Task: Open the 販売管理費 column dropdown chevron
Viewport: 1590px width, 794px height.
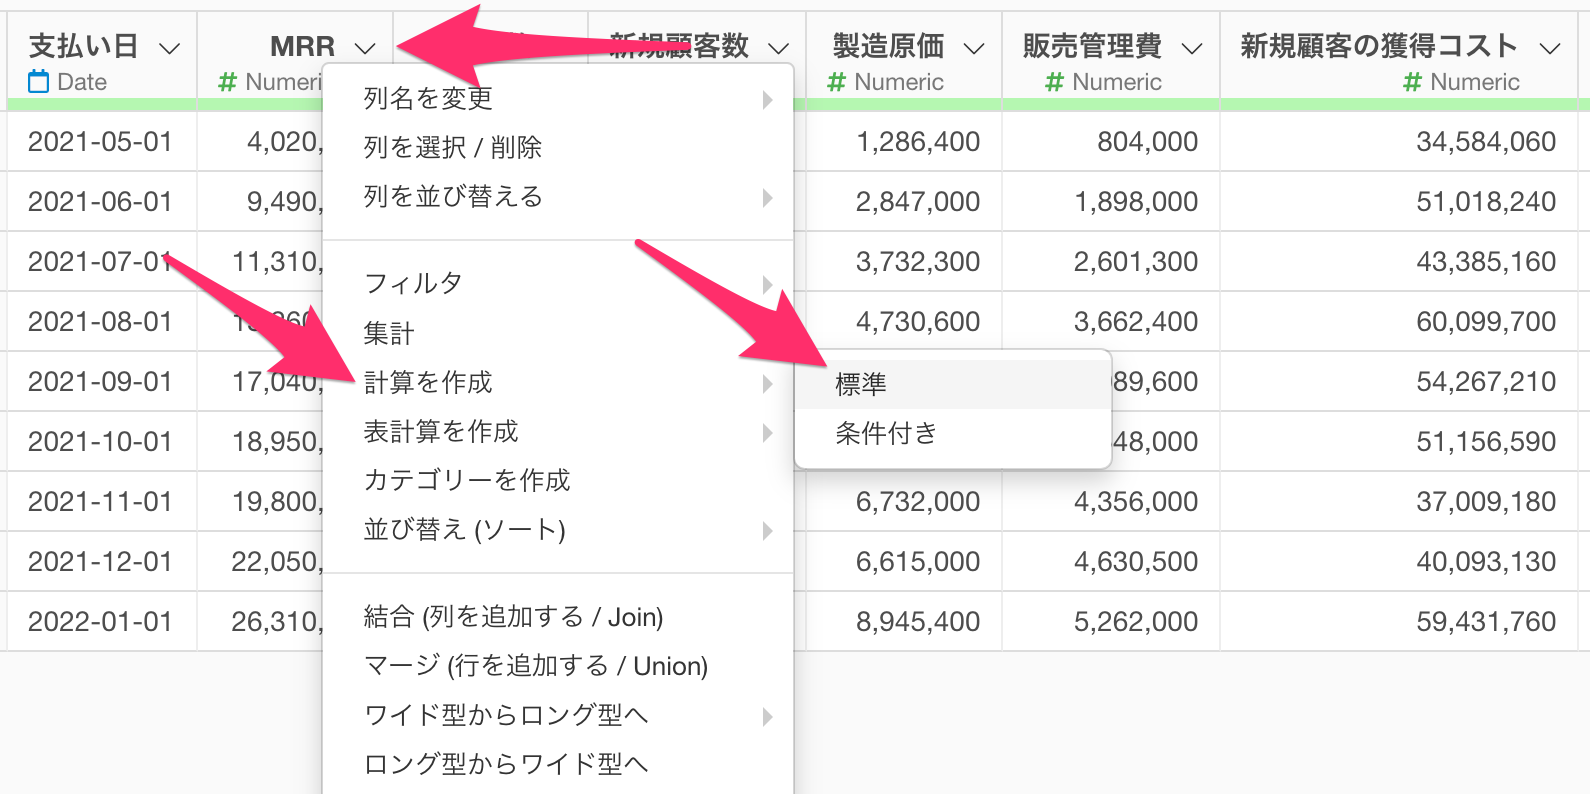Action: click(1191, 48)
